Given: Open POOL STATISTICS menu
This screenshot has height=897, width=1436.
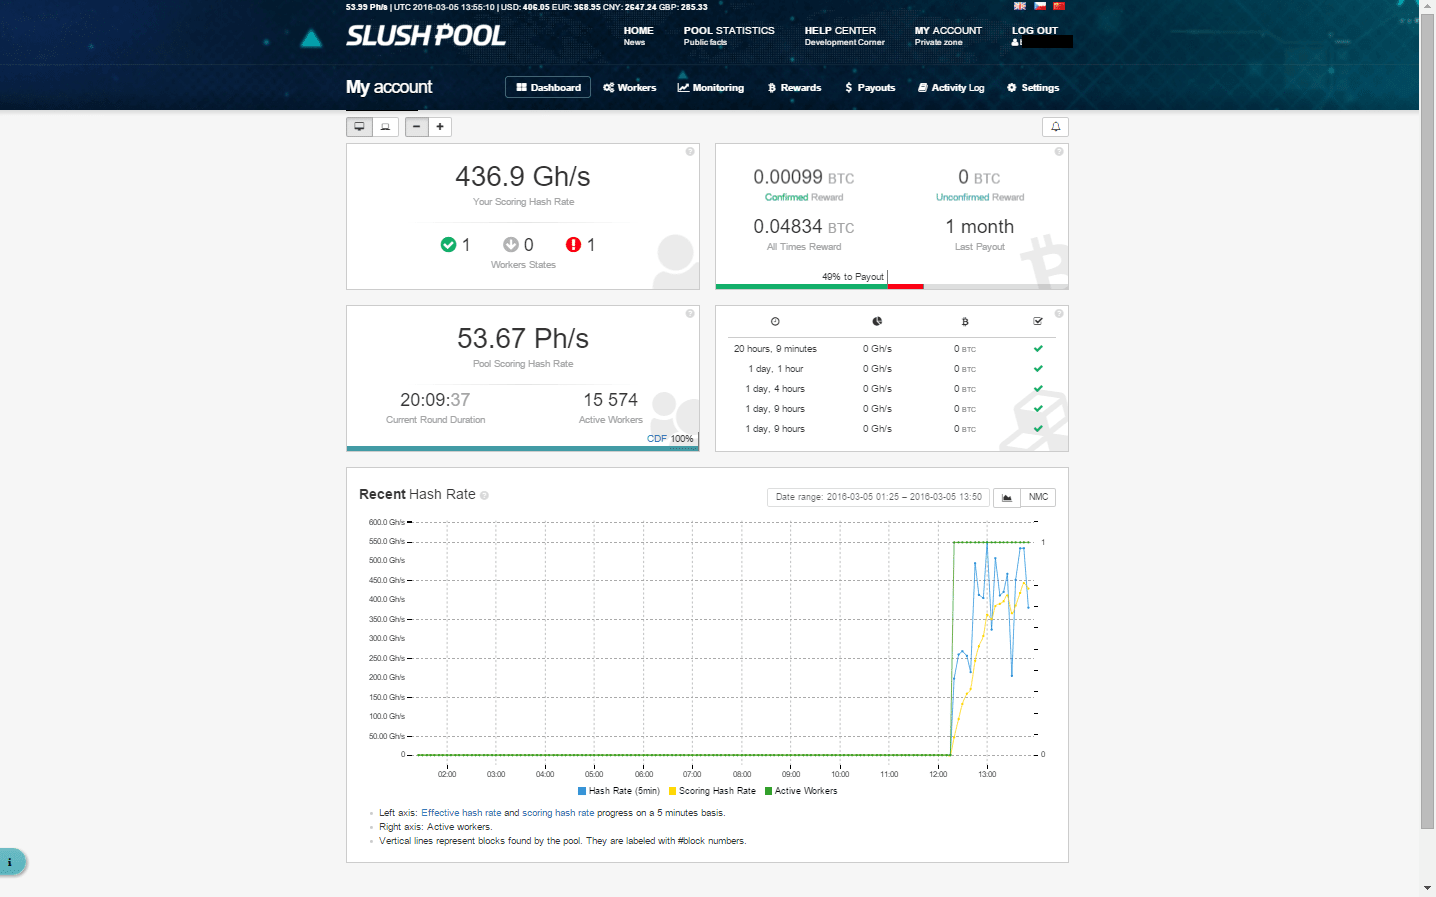Looking at the screenshot, I should coord(729,36).
